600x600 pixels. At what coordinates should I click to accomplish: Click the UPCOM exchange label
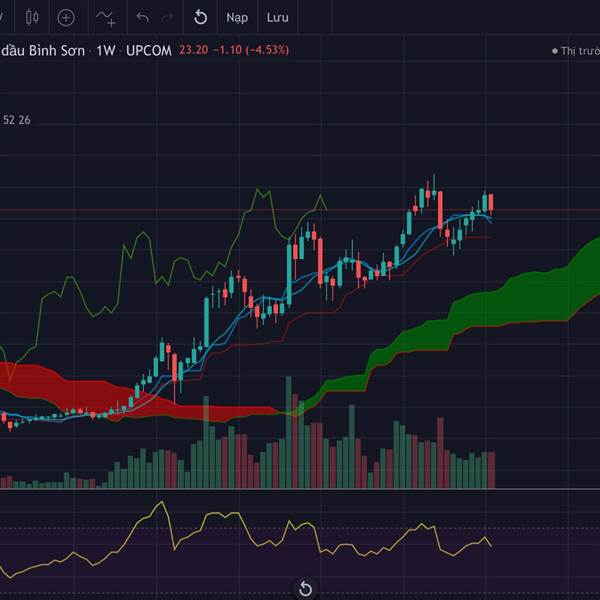[148, 51]
